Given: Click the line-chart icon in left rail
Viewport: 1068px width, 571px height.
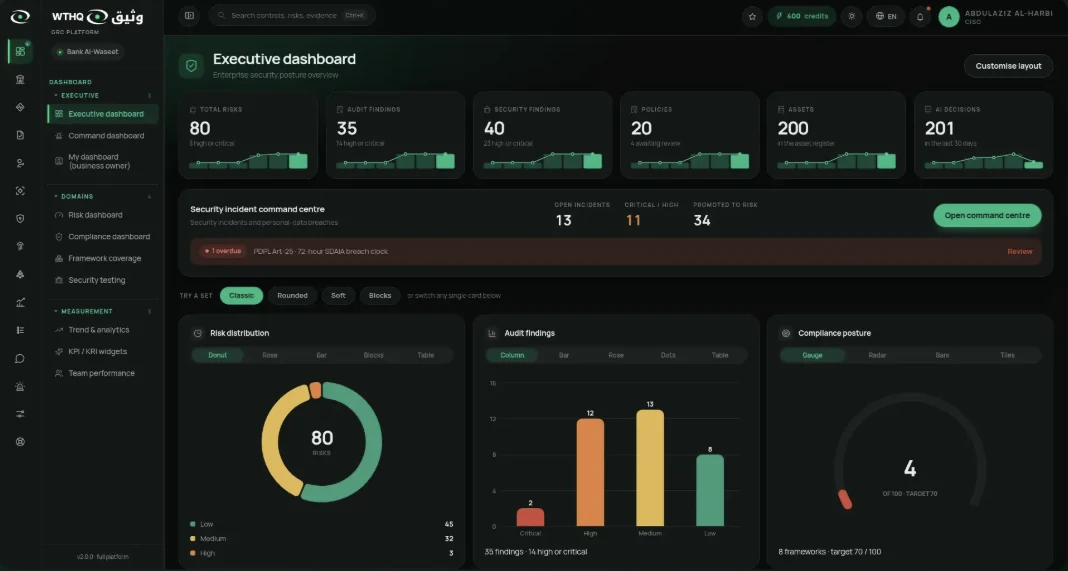Looking at the screenshot, I should pos(20,303).
